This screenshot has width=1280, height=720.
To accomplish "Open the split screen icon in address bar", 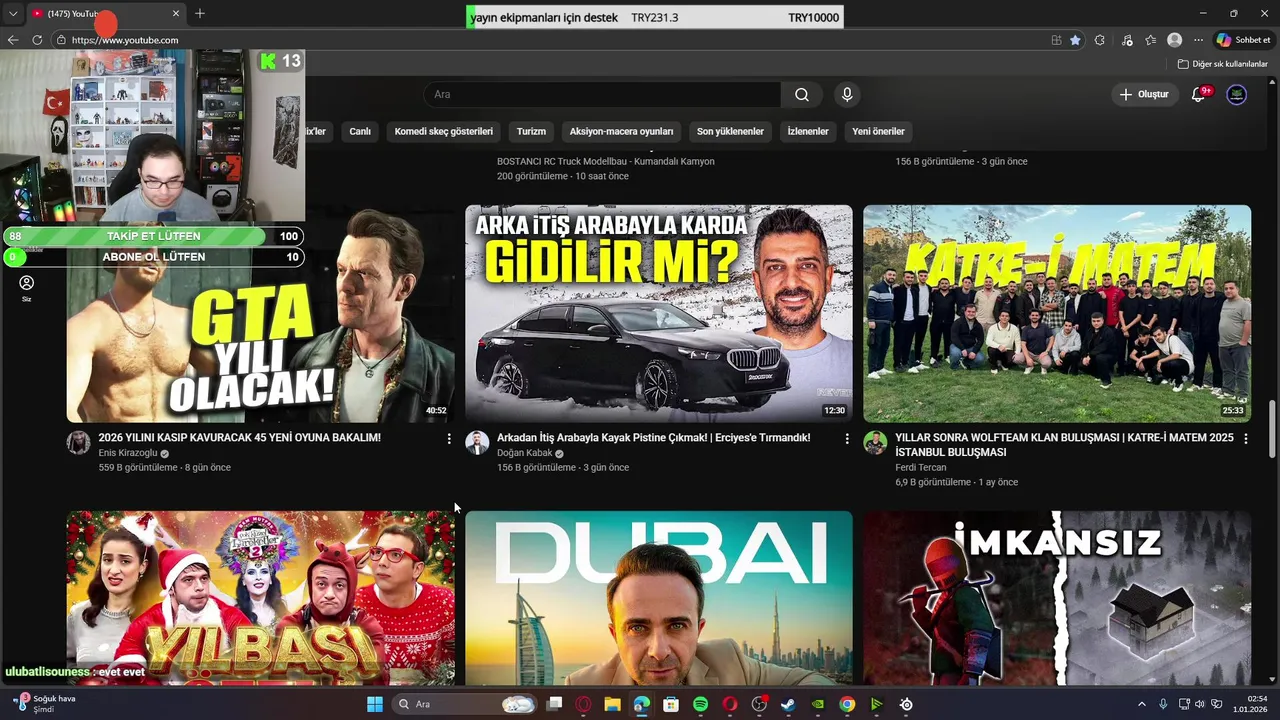I will [1056, 40].
